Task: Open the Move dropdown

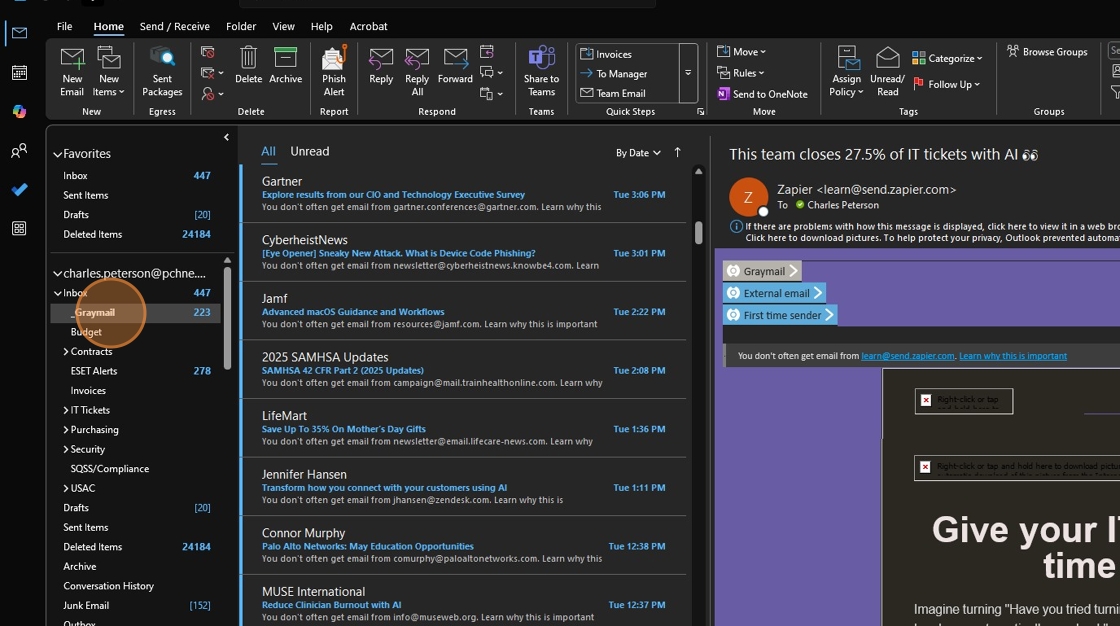Action: [741, 51]
